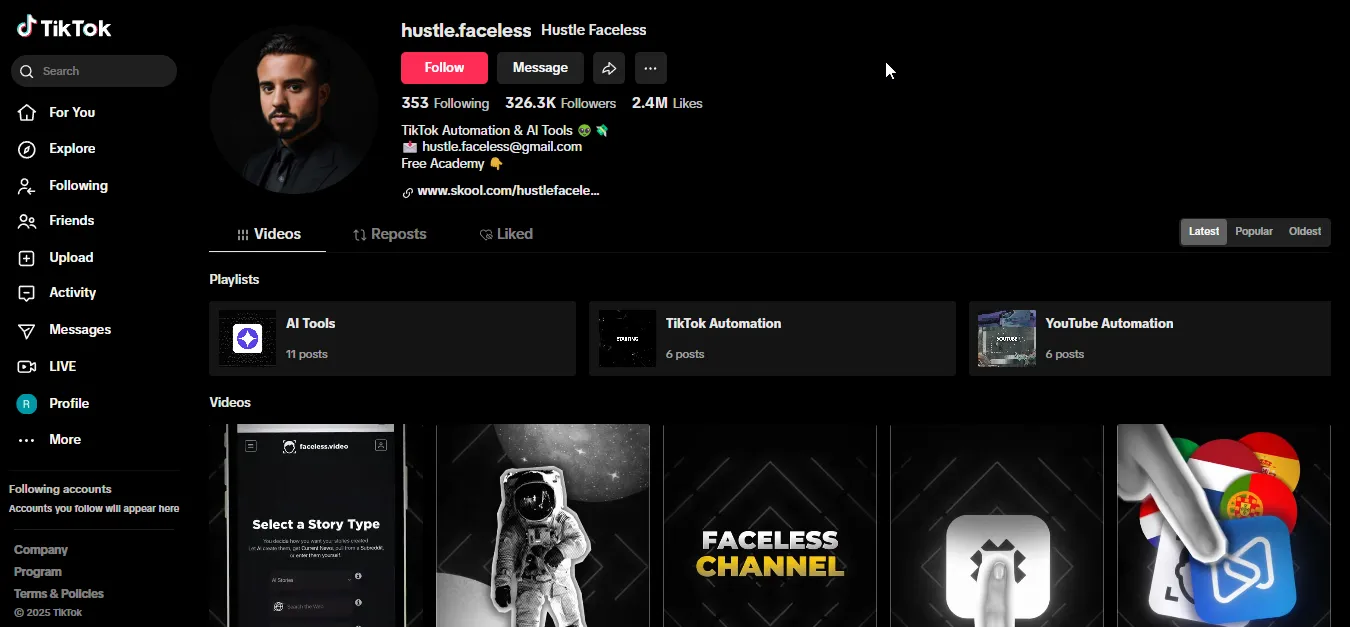Screen dimensions: 1350x627
Task: Click the hustle.faceless@gmail.com email text
Action: pyautogui.click(x=502, y=147)
